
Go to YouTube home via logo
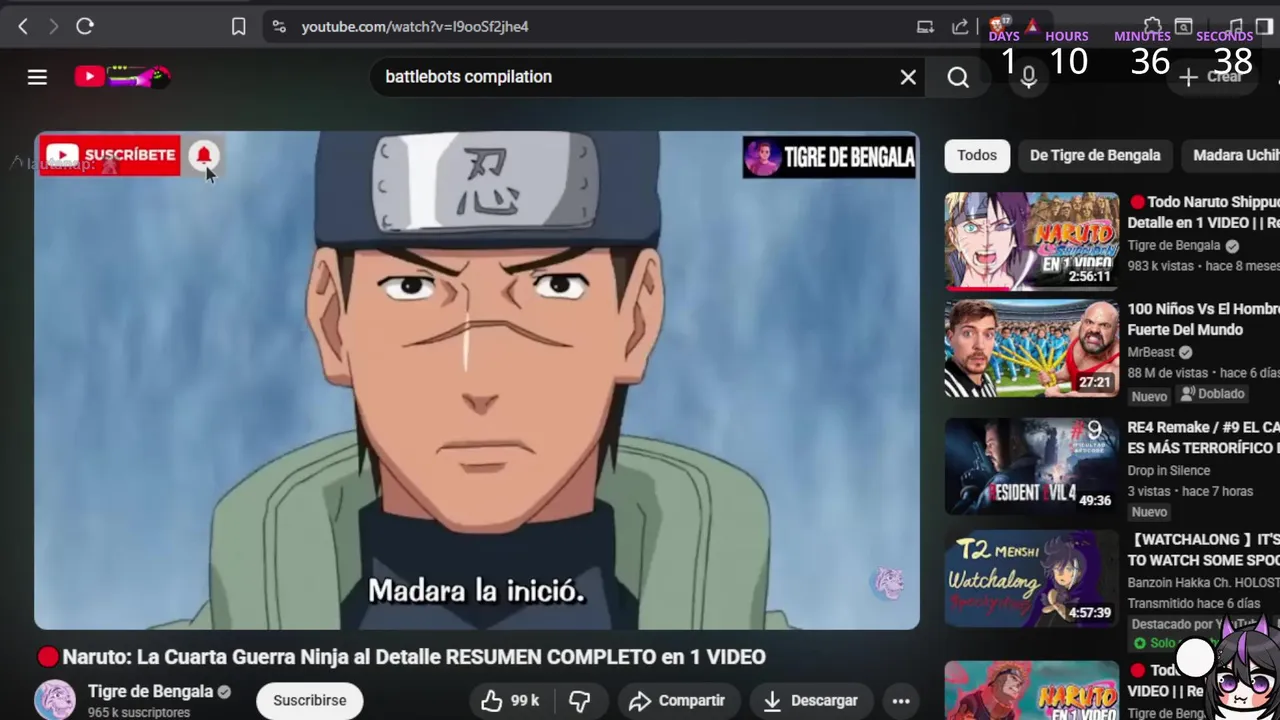[x=122, y=76]
